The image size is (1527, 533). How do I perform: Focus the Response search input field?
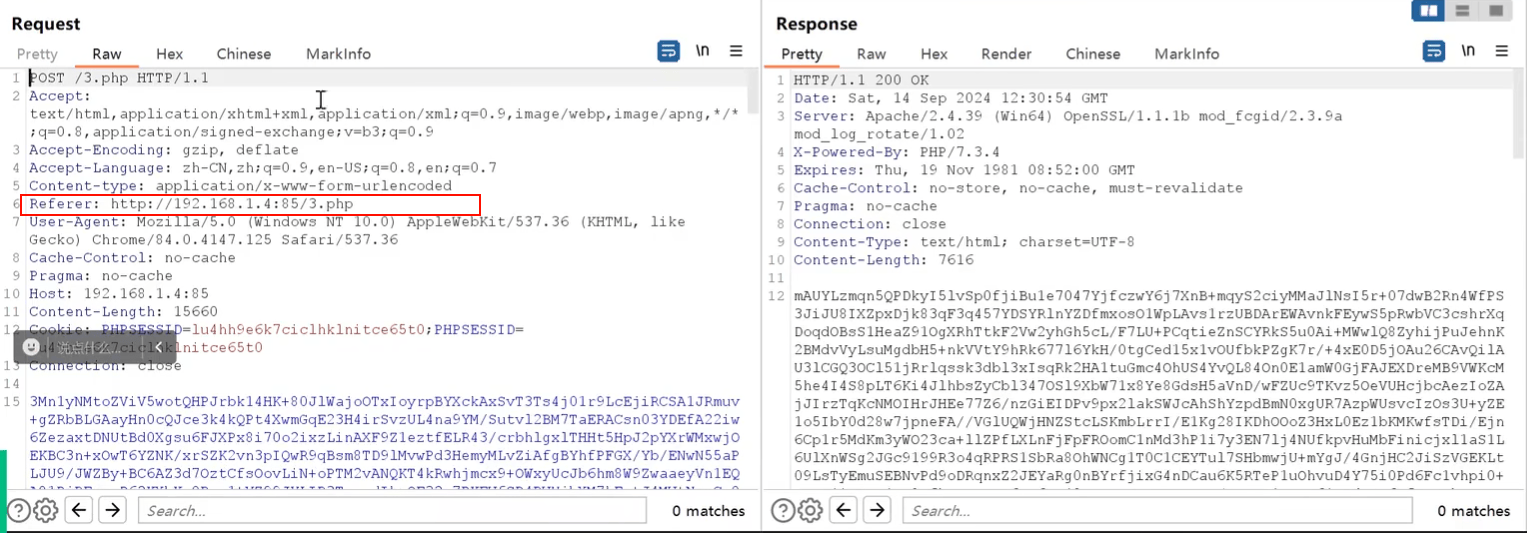click(x=1157, y=511)
